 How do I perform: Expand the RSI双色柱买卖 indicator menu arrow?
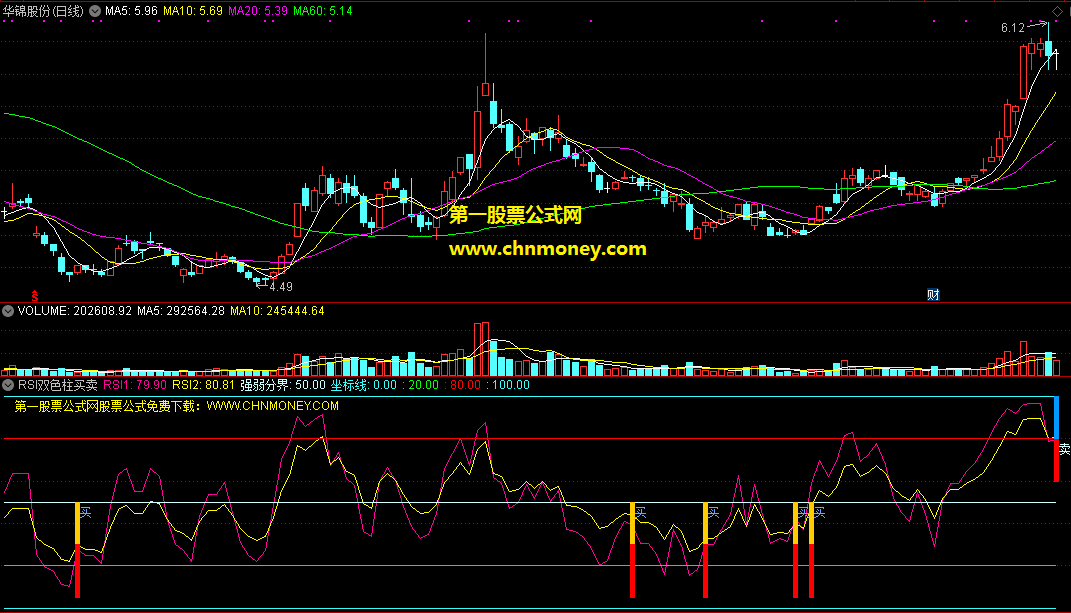pos(8,385)
